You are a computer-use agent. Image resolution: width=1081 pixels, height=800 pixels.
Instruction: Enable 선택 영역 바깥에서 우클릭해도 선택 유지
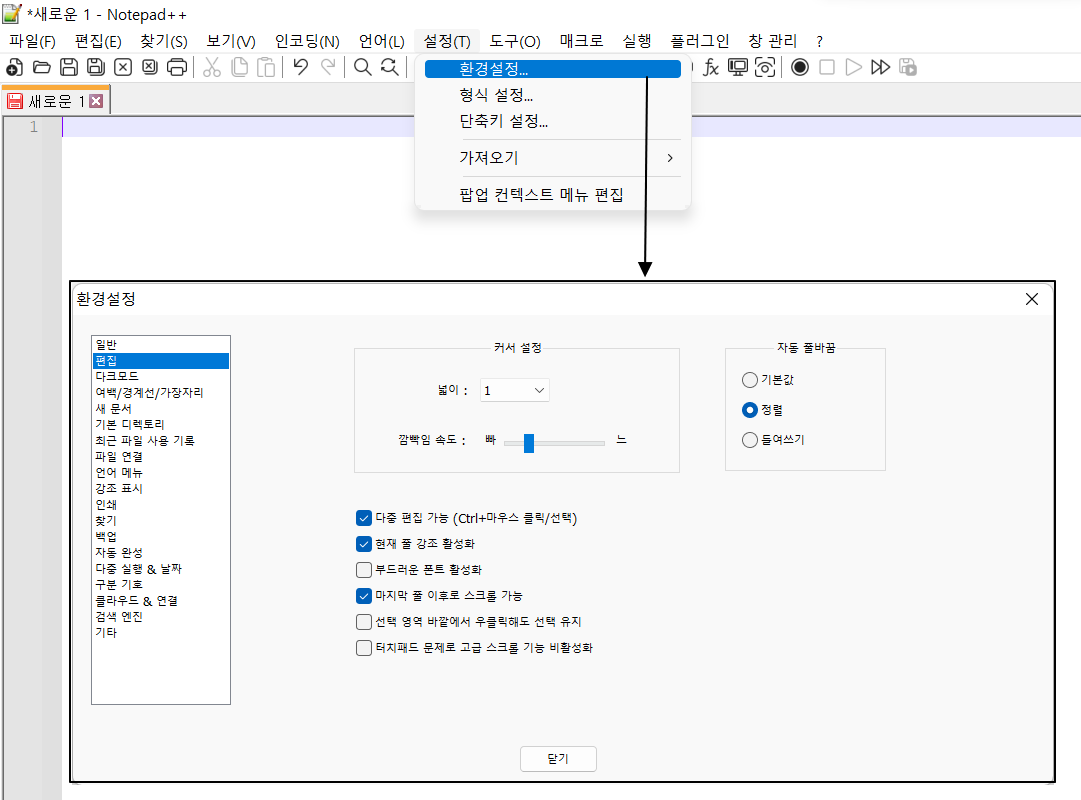(x=364, y=622)
